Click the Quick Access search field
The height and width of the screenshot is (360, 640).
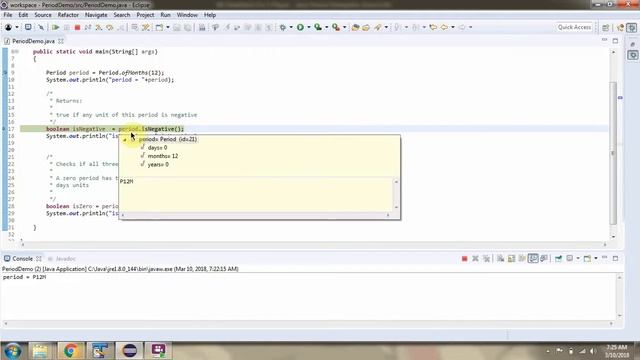pos(574,27)
